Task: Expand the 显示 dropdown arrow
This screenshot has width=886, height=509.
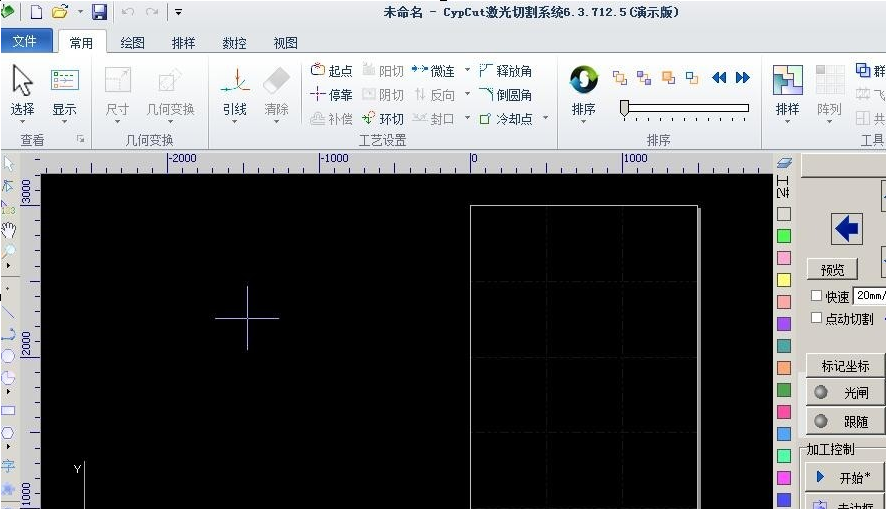Action: (64, 121)
